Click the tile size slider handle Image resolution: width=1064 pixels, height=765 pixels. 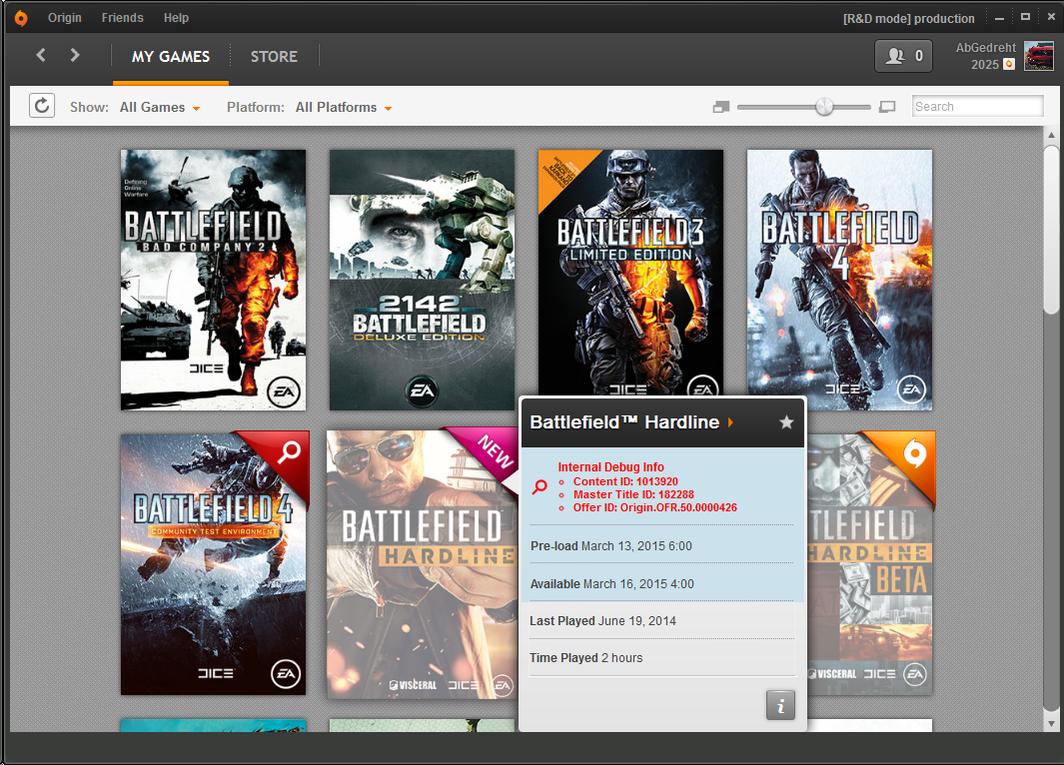(x=824, y=107)
